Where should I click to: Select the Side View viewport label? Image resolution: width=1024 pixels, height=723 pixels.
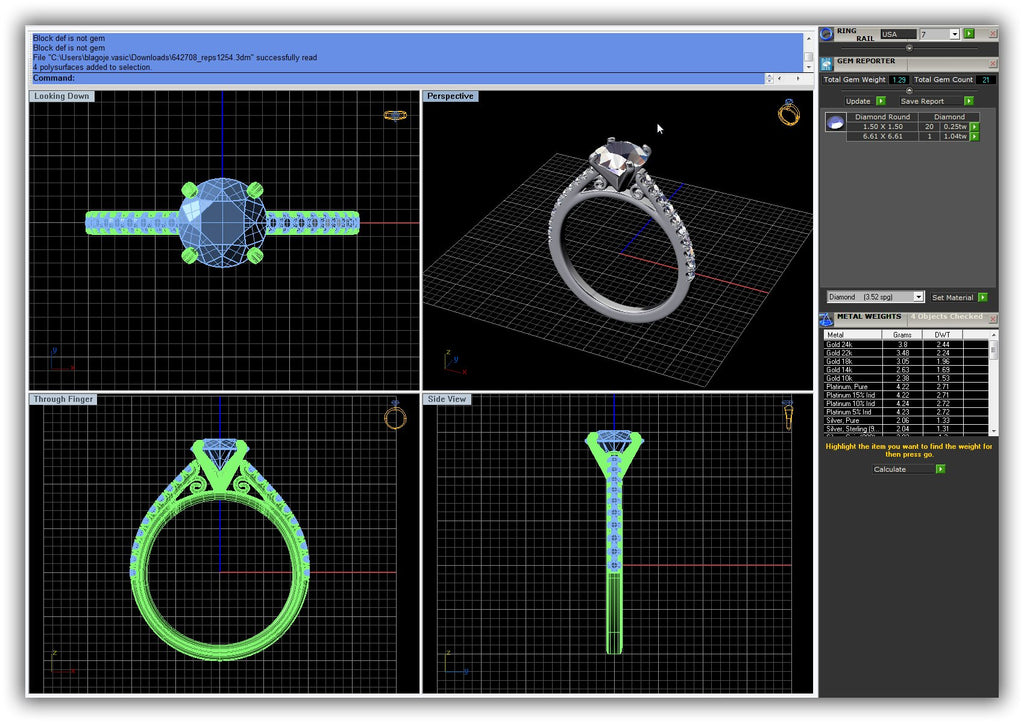point(448,399)
